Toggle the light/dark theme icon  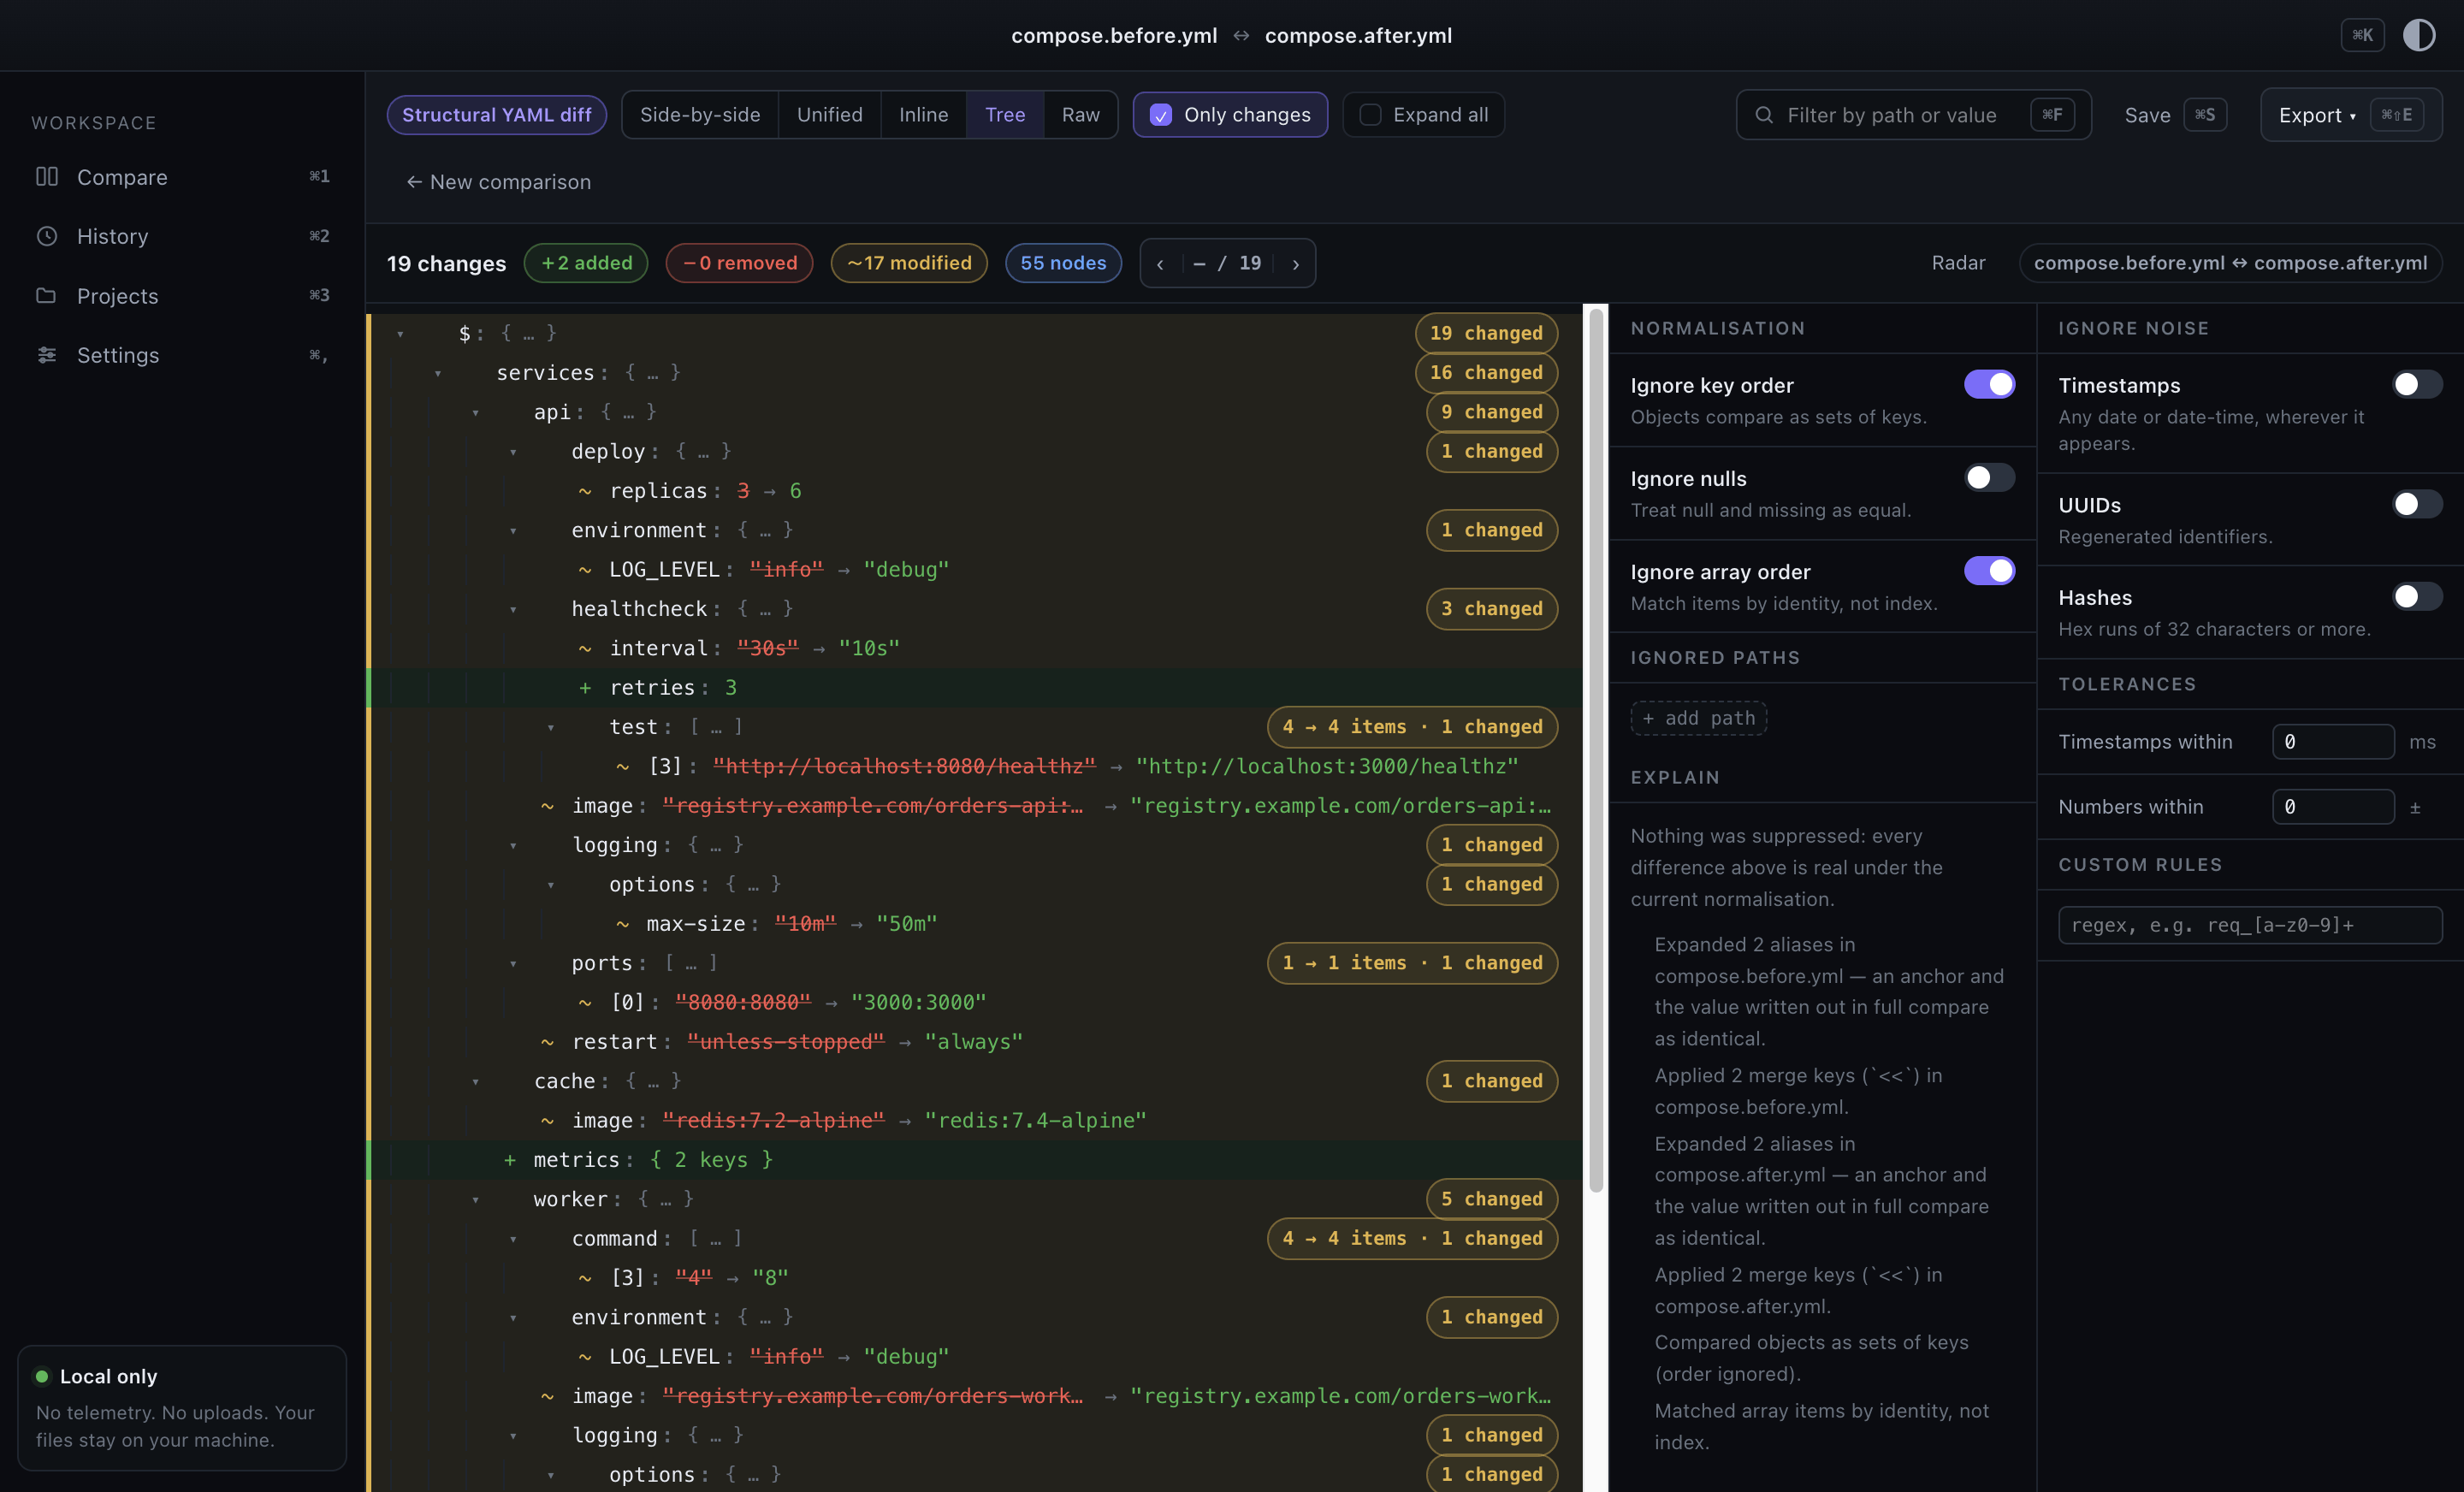[2419, 35]
